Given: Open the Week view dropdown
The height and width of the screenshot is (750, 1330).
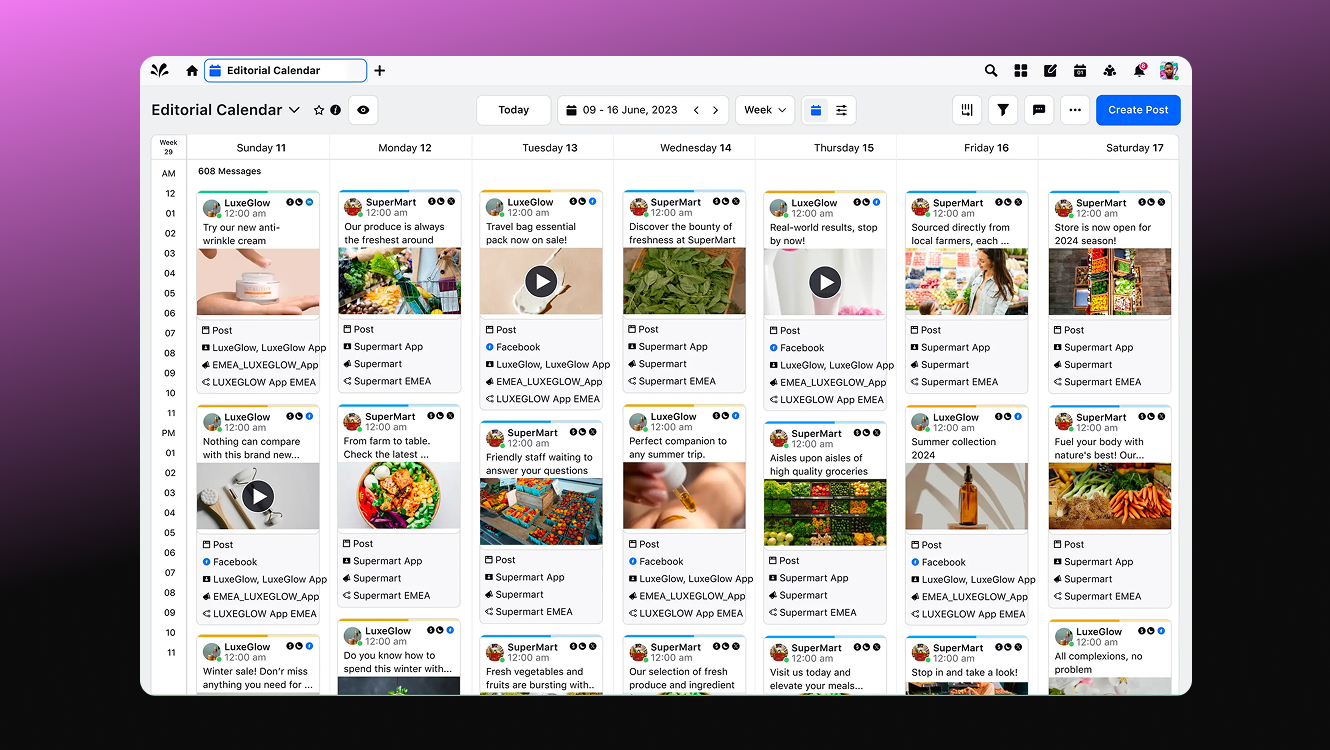Looking at the screenshot, I should pos(765,110).
